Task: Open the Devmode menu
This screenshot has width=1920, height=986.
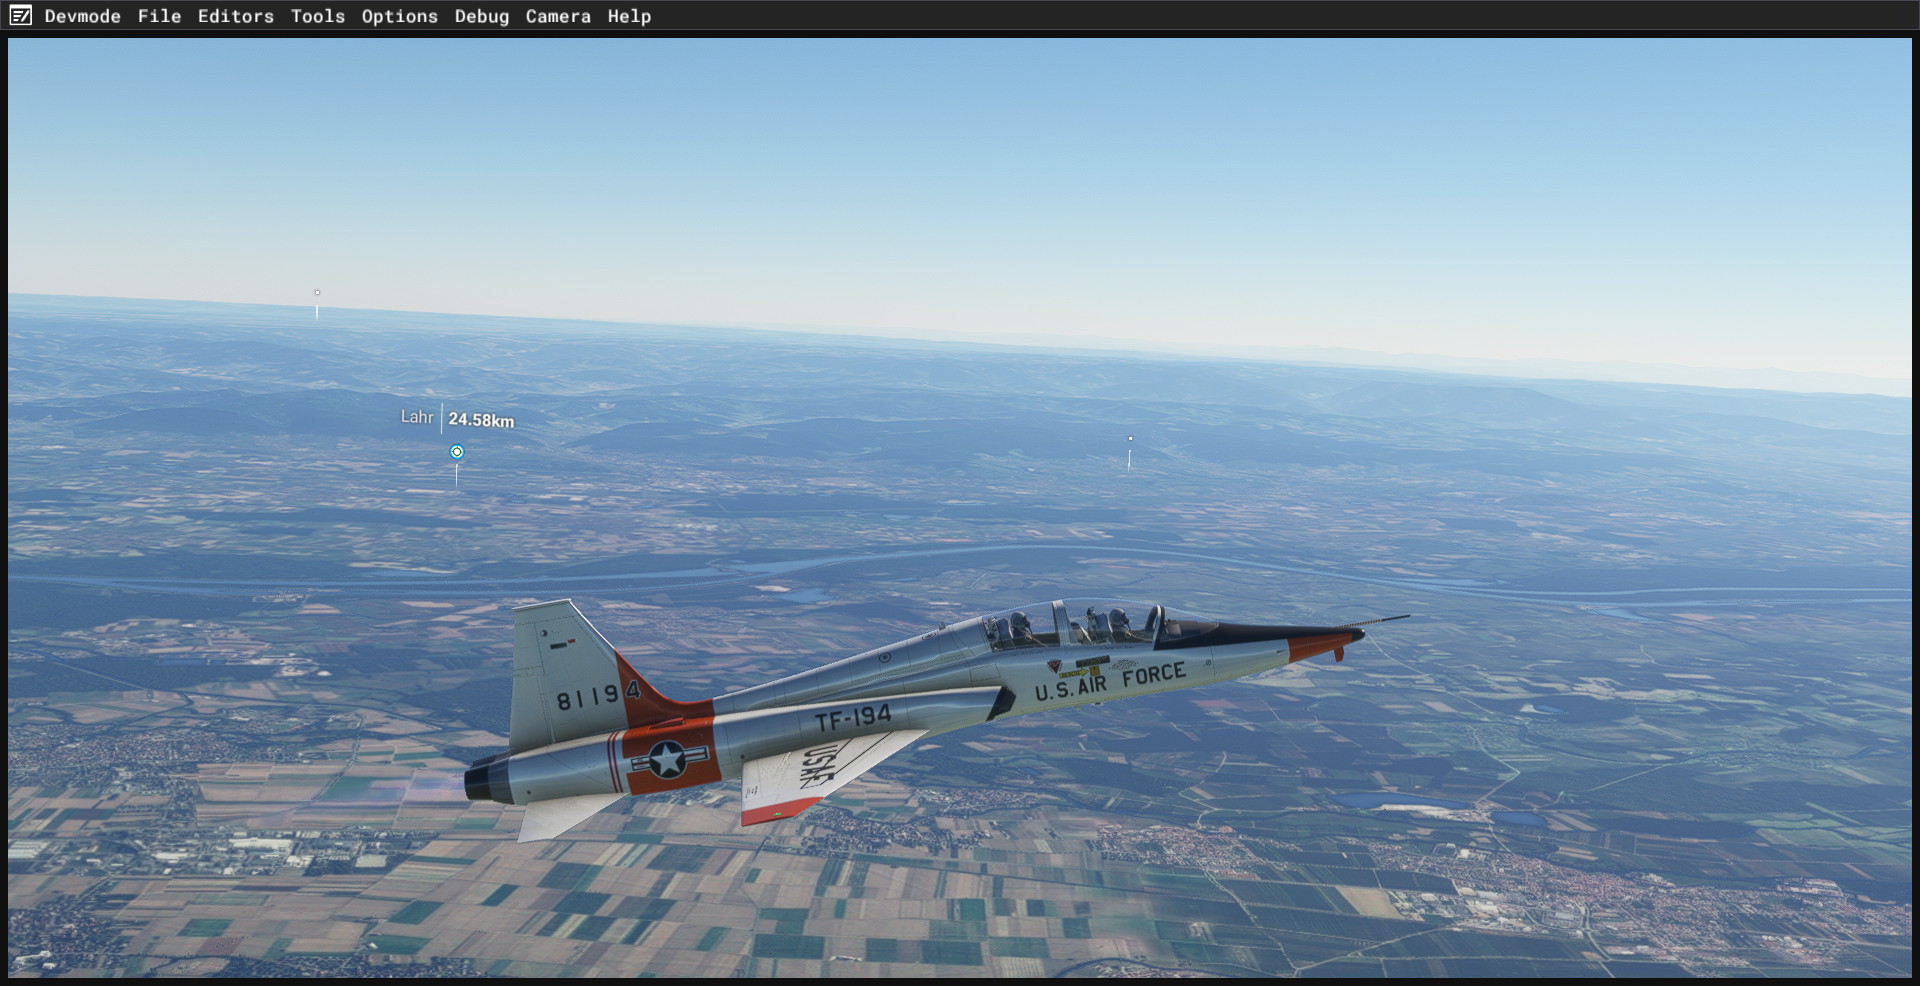Action: click(x=83, y=16)
